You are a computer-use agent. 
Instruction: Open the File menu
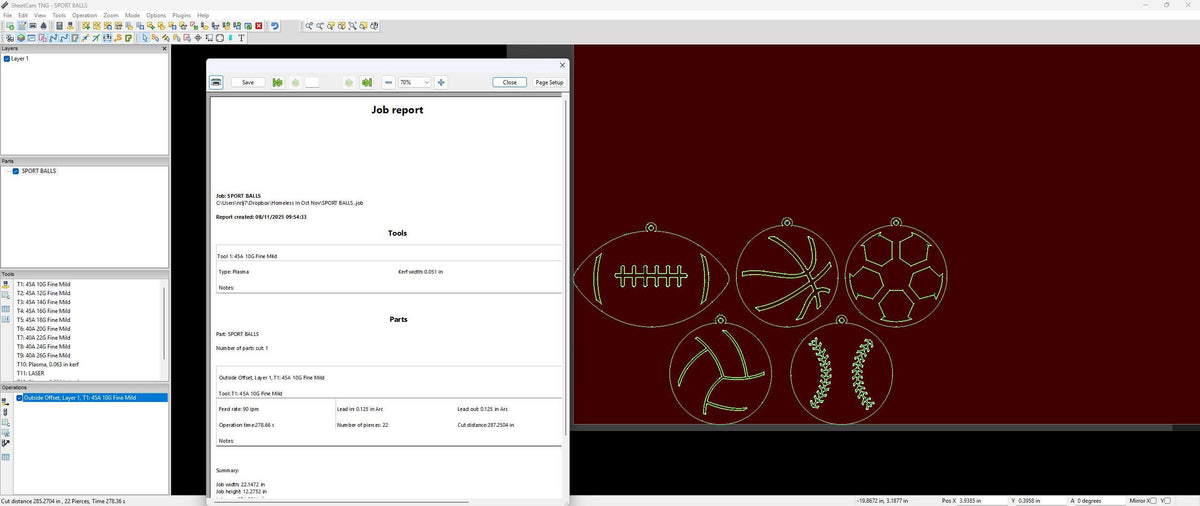tap(8, 16)
